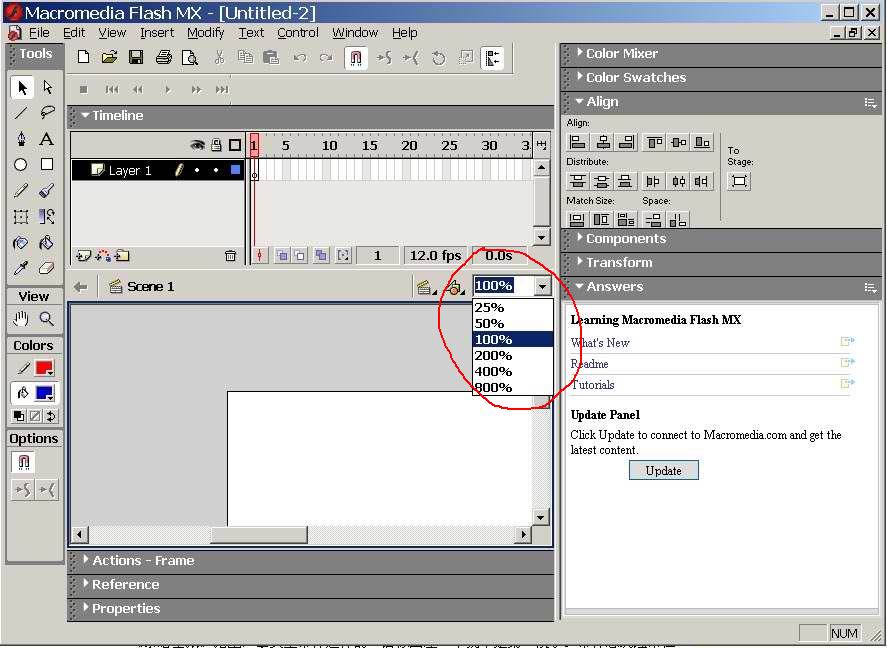Collapse the Timeline panel
Viewport: 887px width, 648px height.
pyautogui.click(x=85, y=115)
